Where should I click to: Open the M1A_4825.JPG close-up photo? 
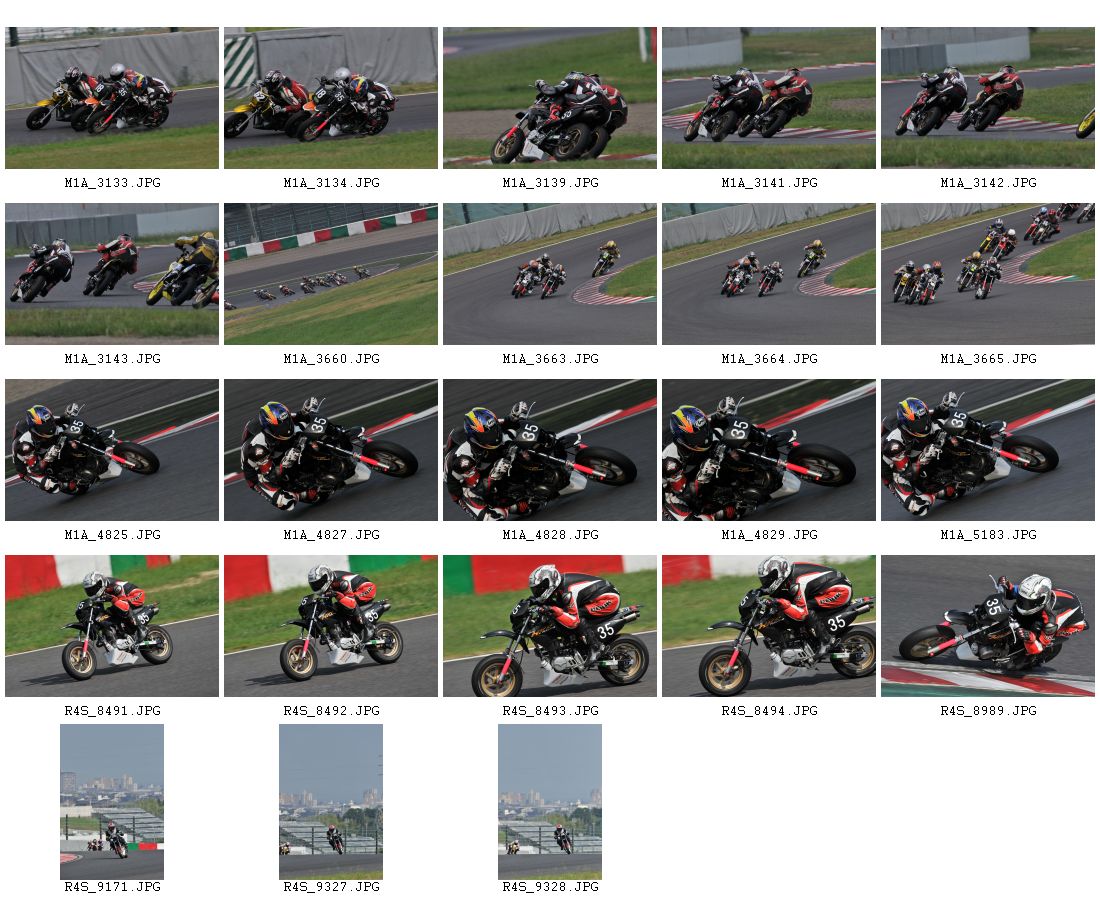click(112, 450)
